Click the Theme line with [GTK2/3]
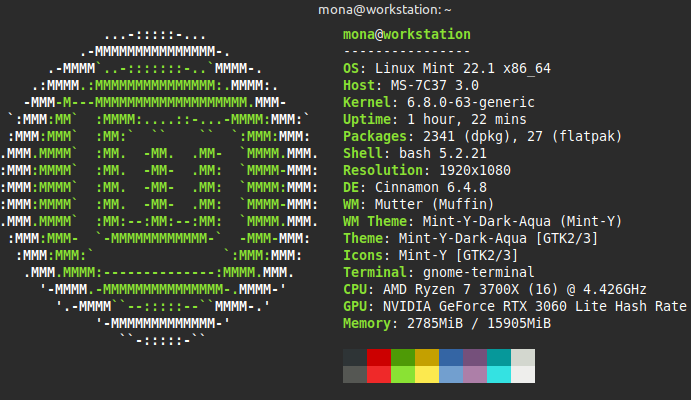Viewport: 691px width, 400px height. pyautogui.click(x=471, y=238)
